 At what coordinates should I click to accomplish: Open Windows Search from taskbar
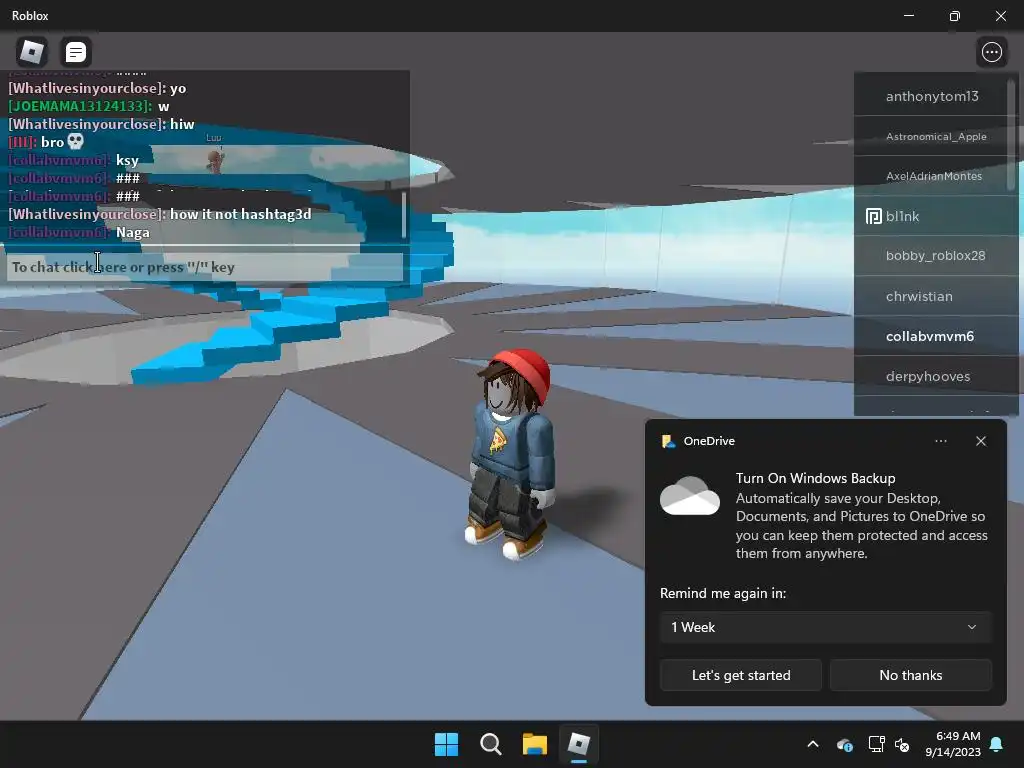click(x=490, y=744)
